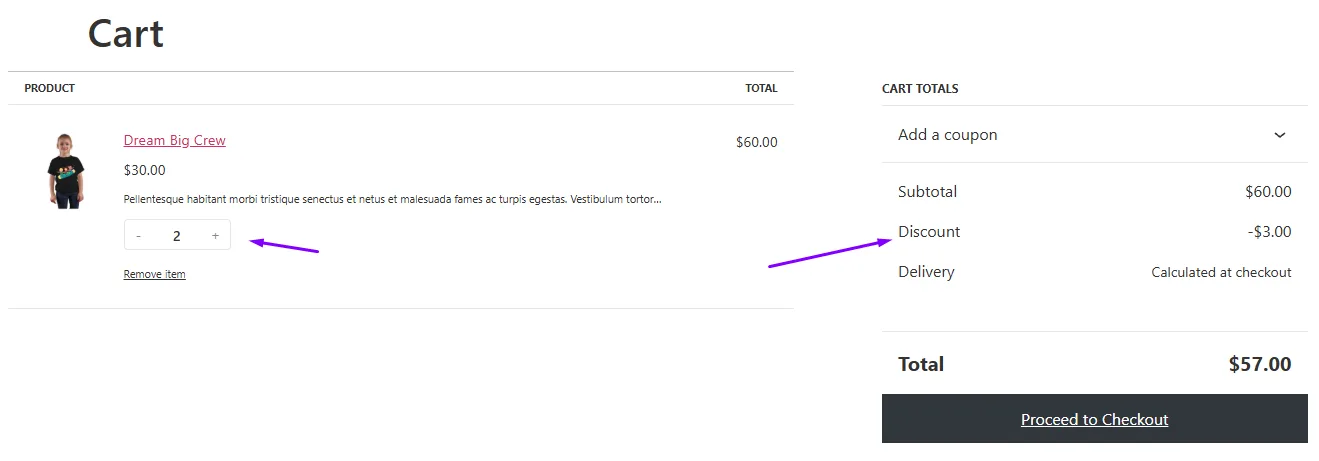Click the Cart page heading
Screen dimensions: 1319x461
pyautogui.click(x=125, y=34)
